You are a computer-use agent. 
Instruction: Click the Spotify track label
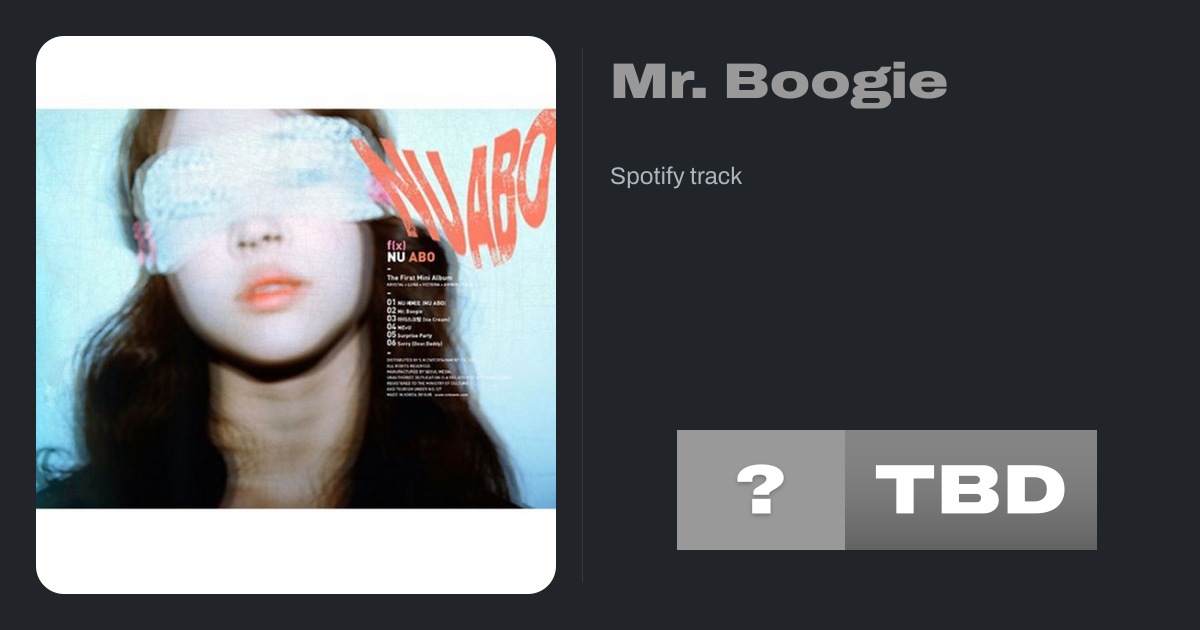click(676, 176)
